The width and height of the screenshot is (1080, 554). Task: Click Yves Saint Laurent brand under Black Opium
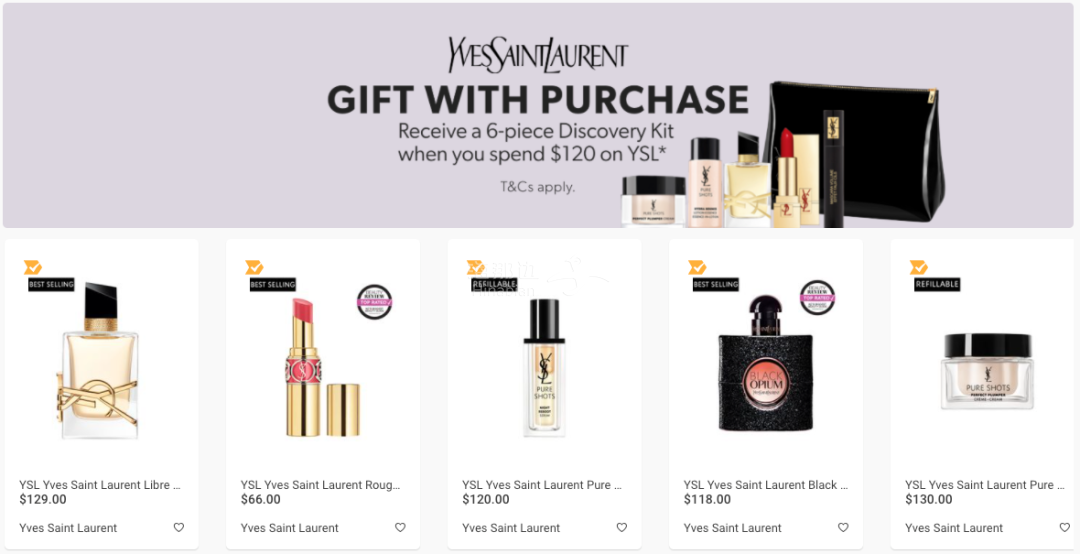point(732,528)
